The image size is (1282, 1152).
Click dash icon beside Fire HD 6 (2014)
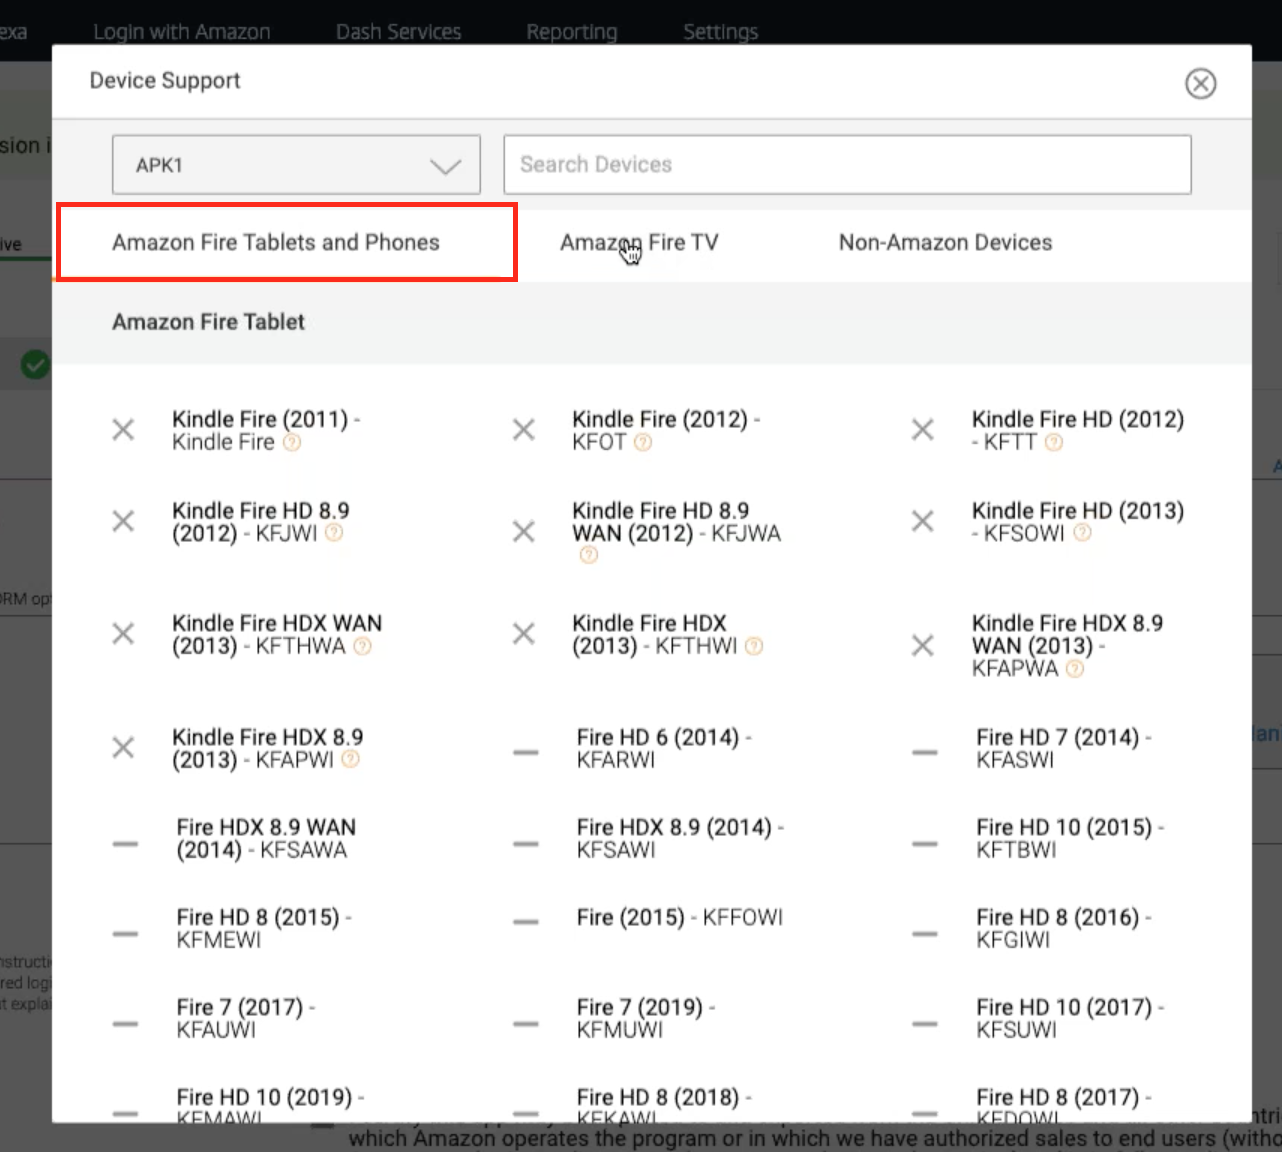(526, 752)
